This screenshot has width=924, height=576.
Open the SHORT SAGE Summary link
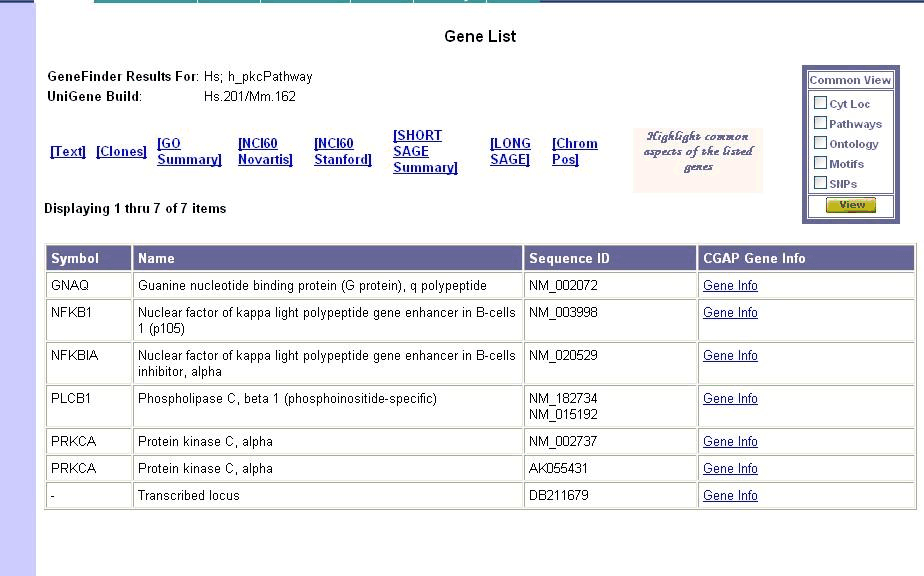pyautogui.click(x=425, y=152)
